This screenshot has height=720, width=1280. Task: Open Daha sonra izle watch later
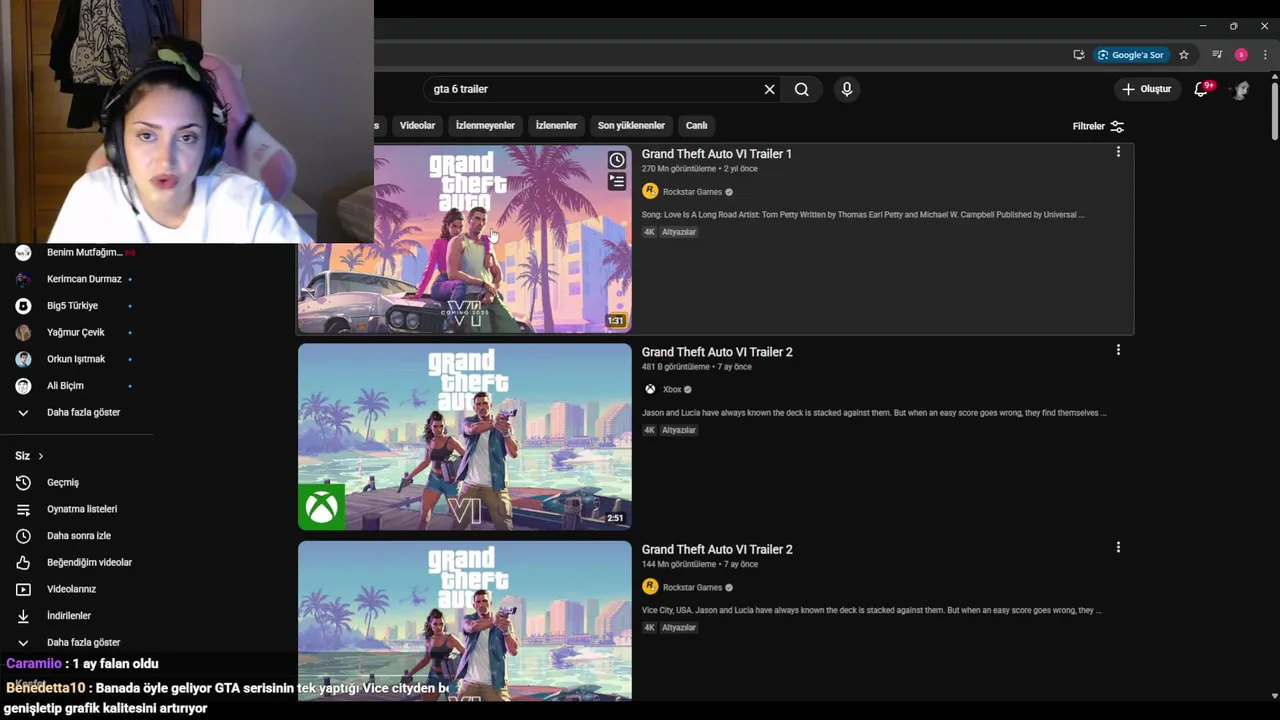tap(75, 536)
